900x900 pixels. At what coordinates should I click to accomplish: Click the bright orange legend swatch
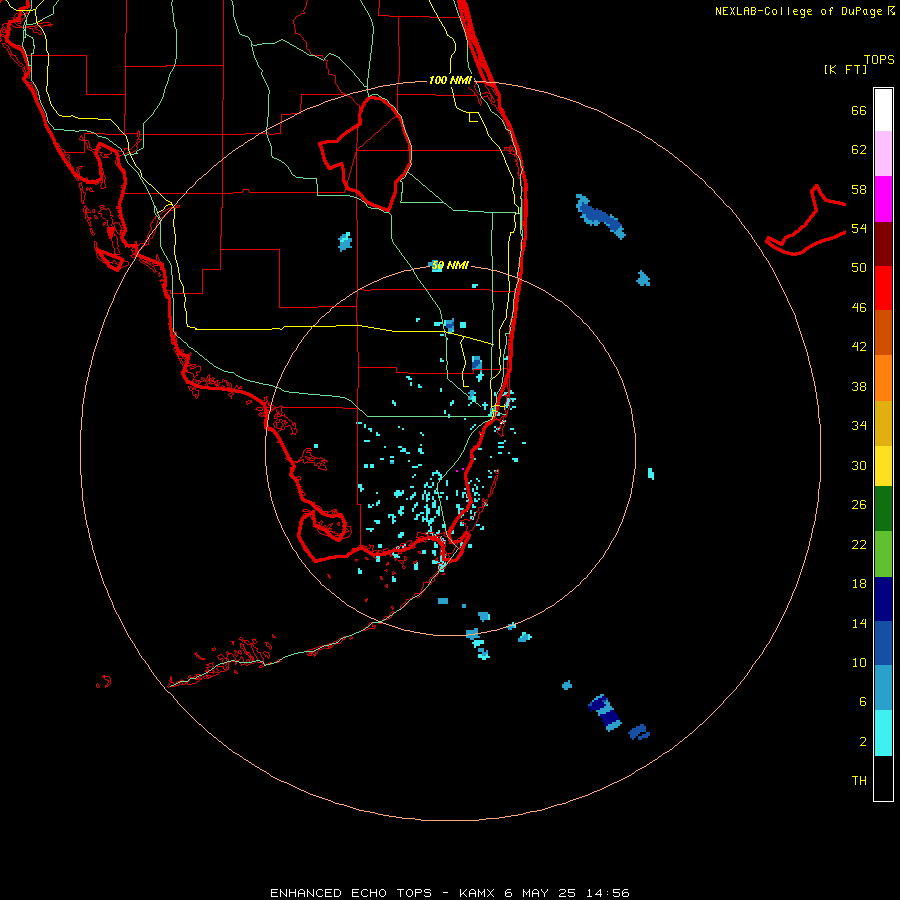click(883, 378)
